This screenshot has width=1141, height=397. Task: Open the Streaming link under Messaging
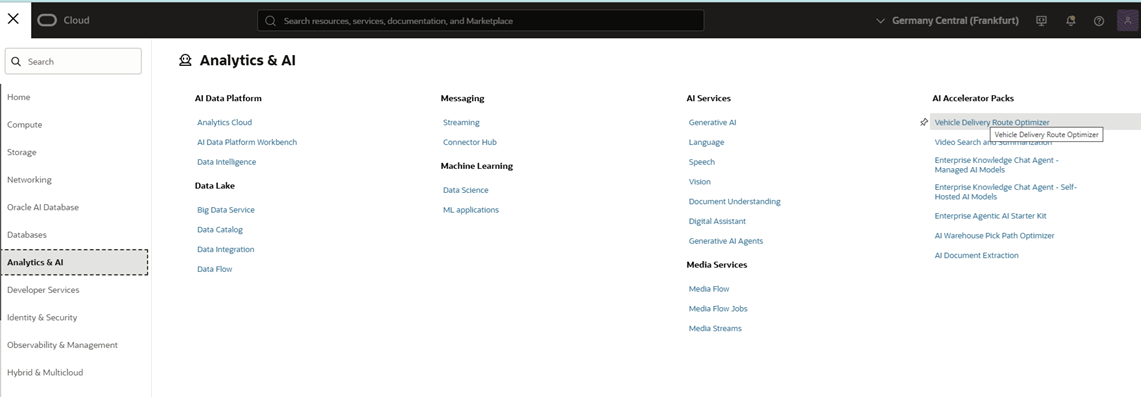(x=461, y=123)
